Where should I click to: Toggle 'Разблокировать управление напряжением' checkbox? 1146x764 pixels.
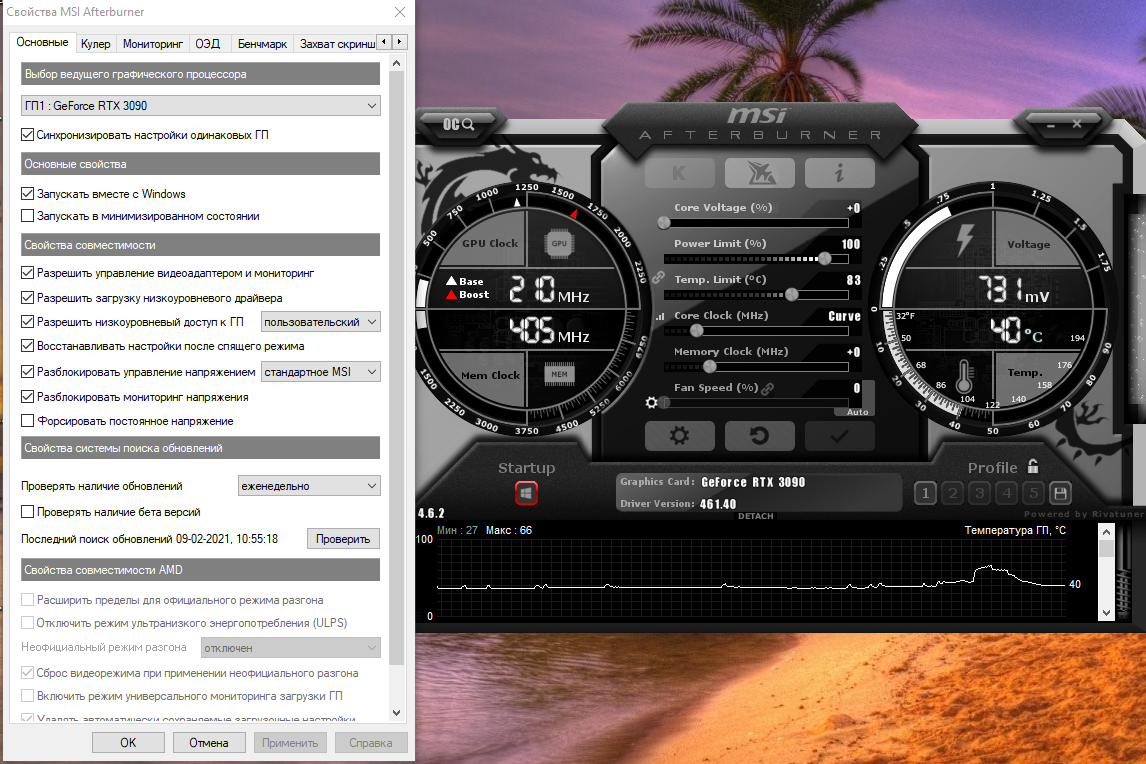pos(28,371)
